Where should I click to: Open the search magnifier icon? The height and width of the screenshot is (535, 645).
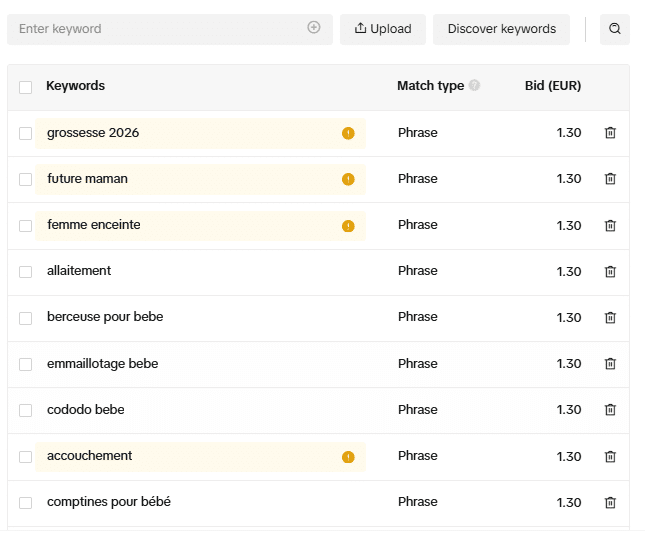tap(615, 29)
